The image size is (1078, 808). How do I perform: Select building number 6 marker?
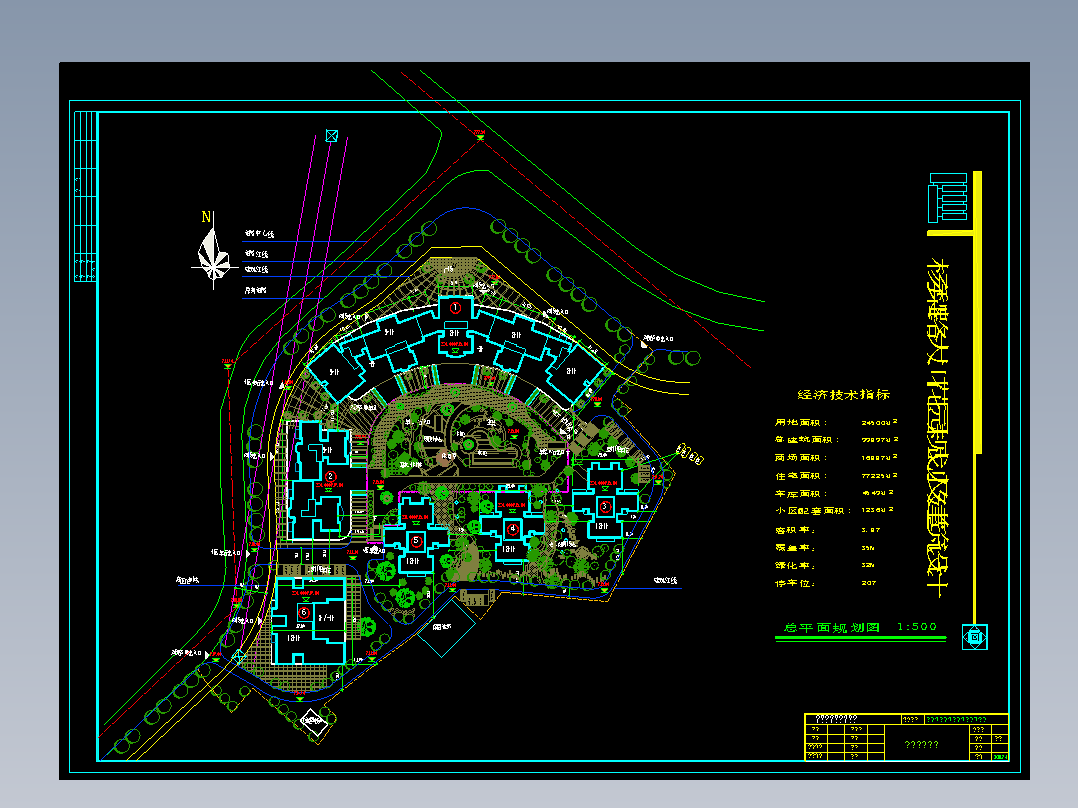(x=303, y=612)
